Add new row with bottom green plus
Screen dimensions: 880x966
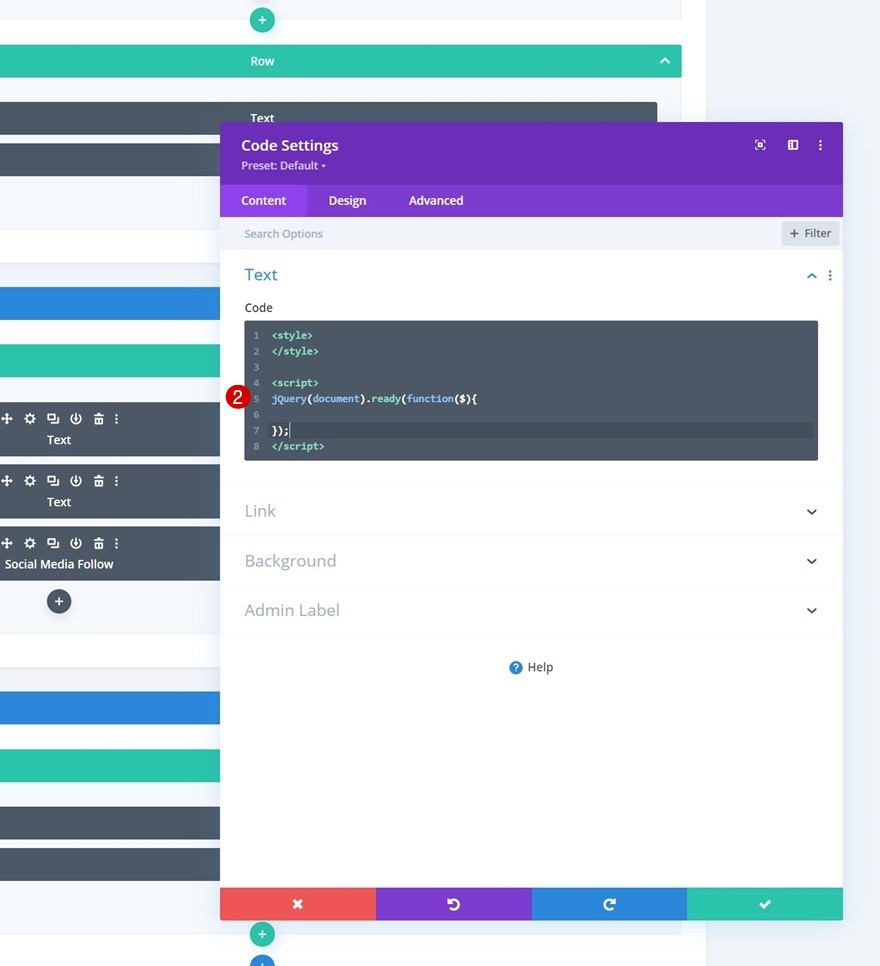point(262,934)
